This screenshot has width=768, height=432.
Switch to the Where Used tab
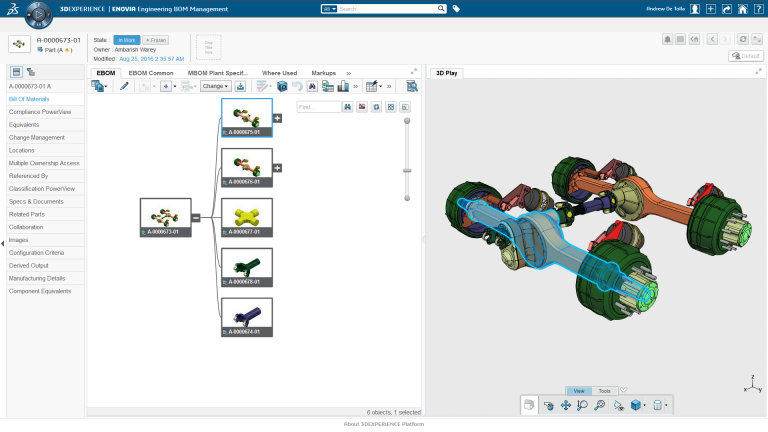(x=279, y=73)
